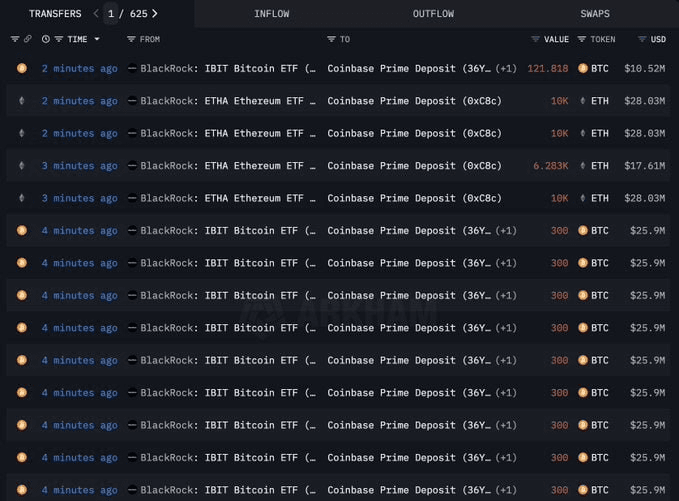Switch to the INFLOW tab
The width and height of the screenshot is (679, 501).
pos(272,14)
